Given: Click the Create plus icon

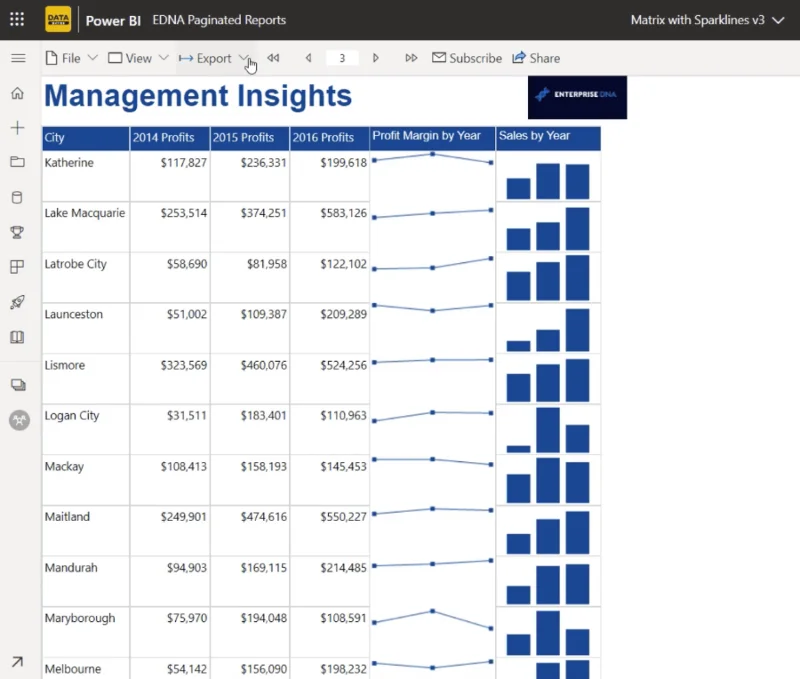Looking at the screenshot, I should coord(17,128).
